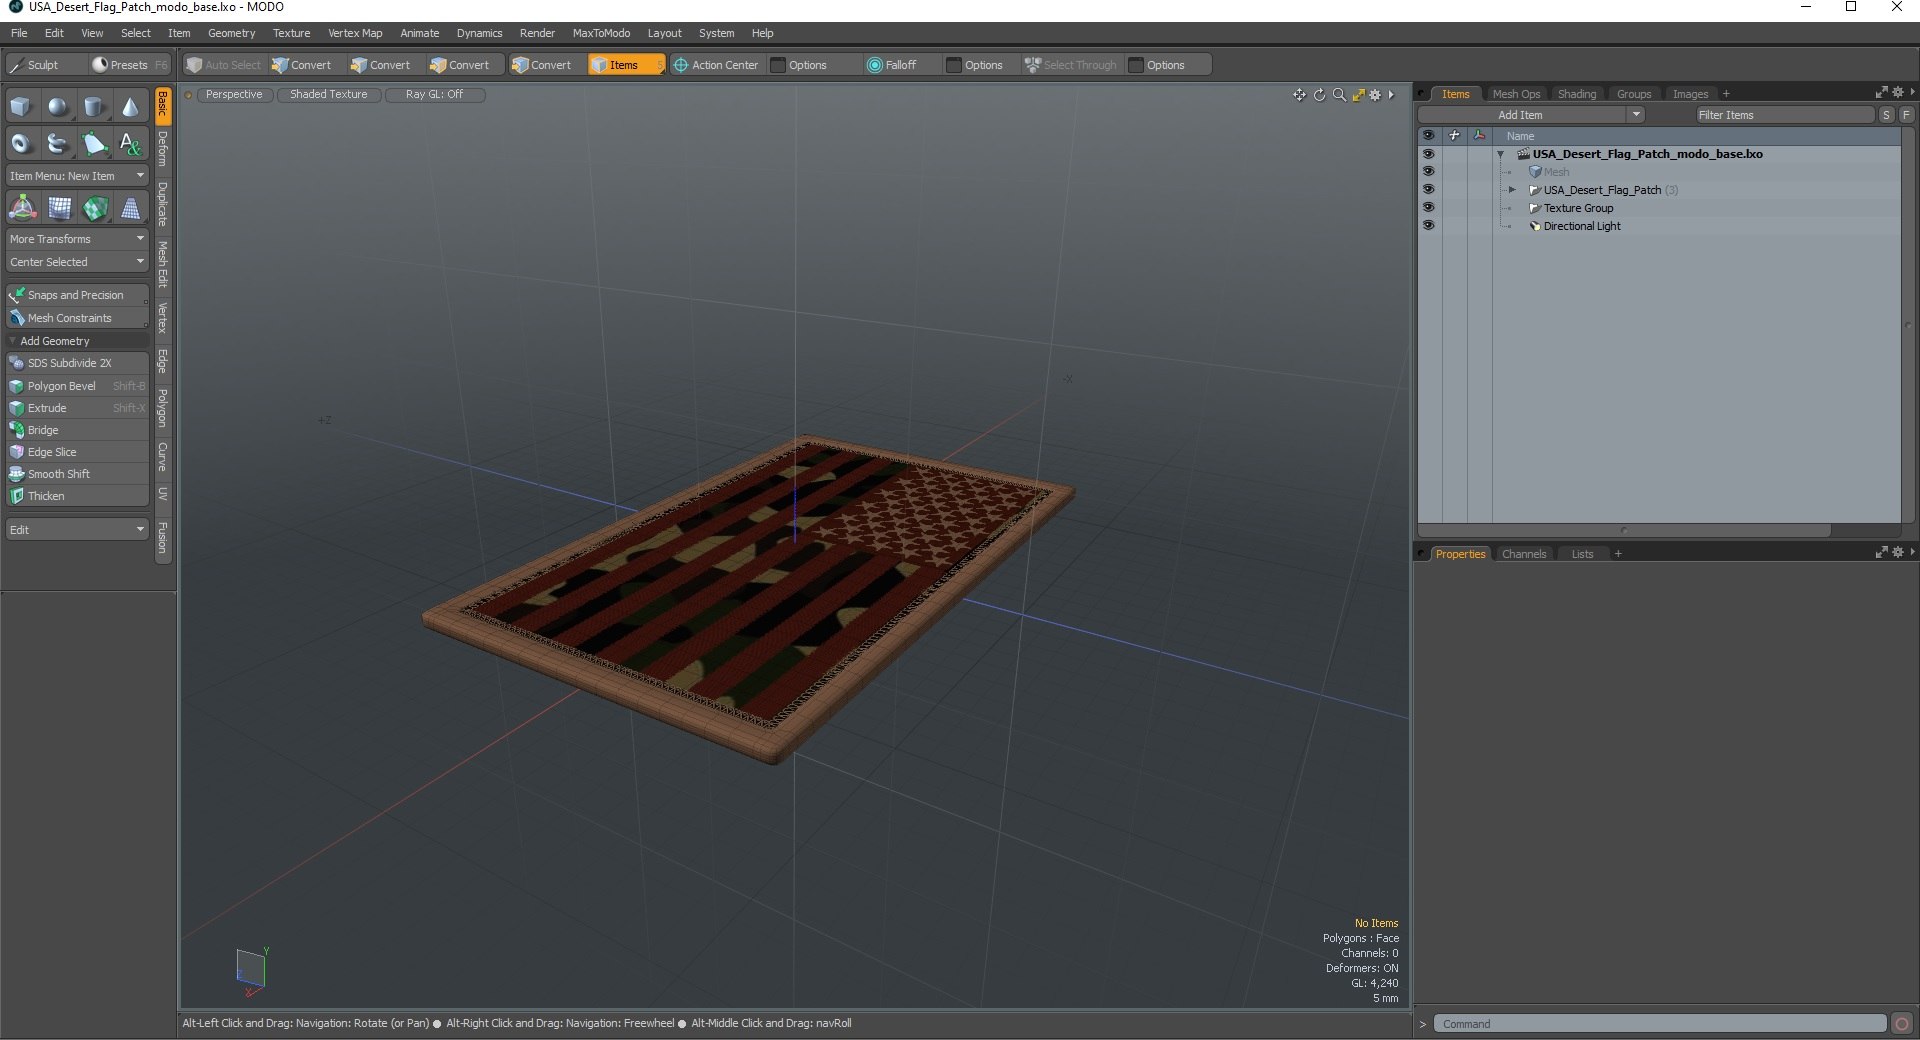Click the Command input field
This screenshot has width=1920, height=1040.
(1660, 1024)
